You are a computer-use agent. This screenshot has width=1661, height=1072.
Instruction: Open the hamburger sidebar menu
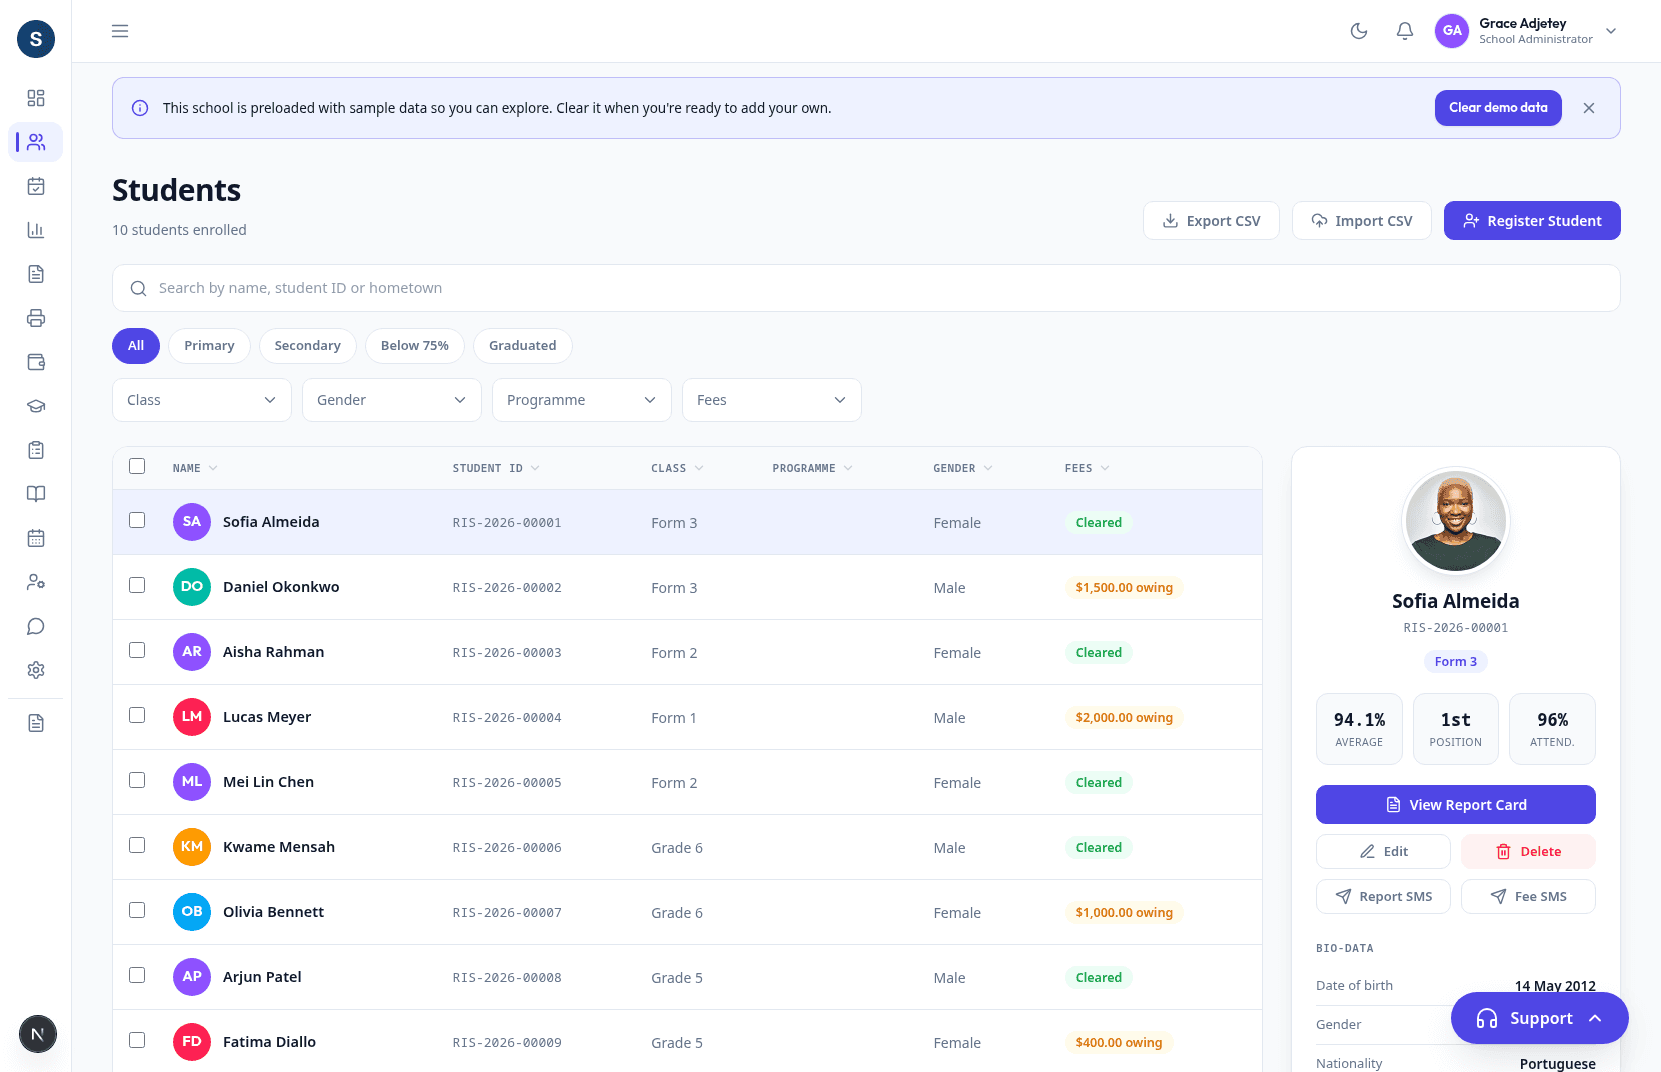(120, 31)
